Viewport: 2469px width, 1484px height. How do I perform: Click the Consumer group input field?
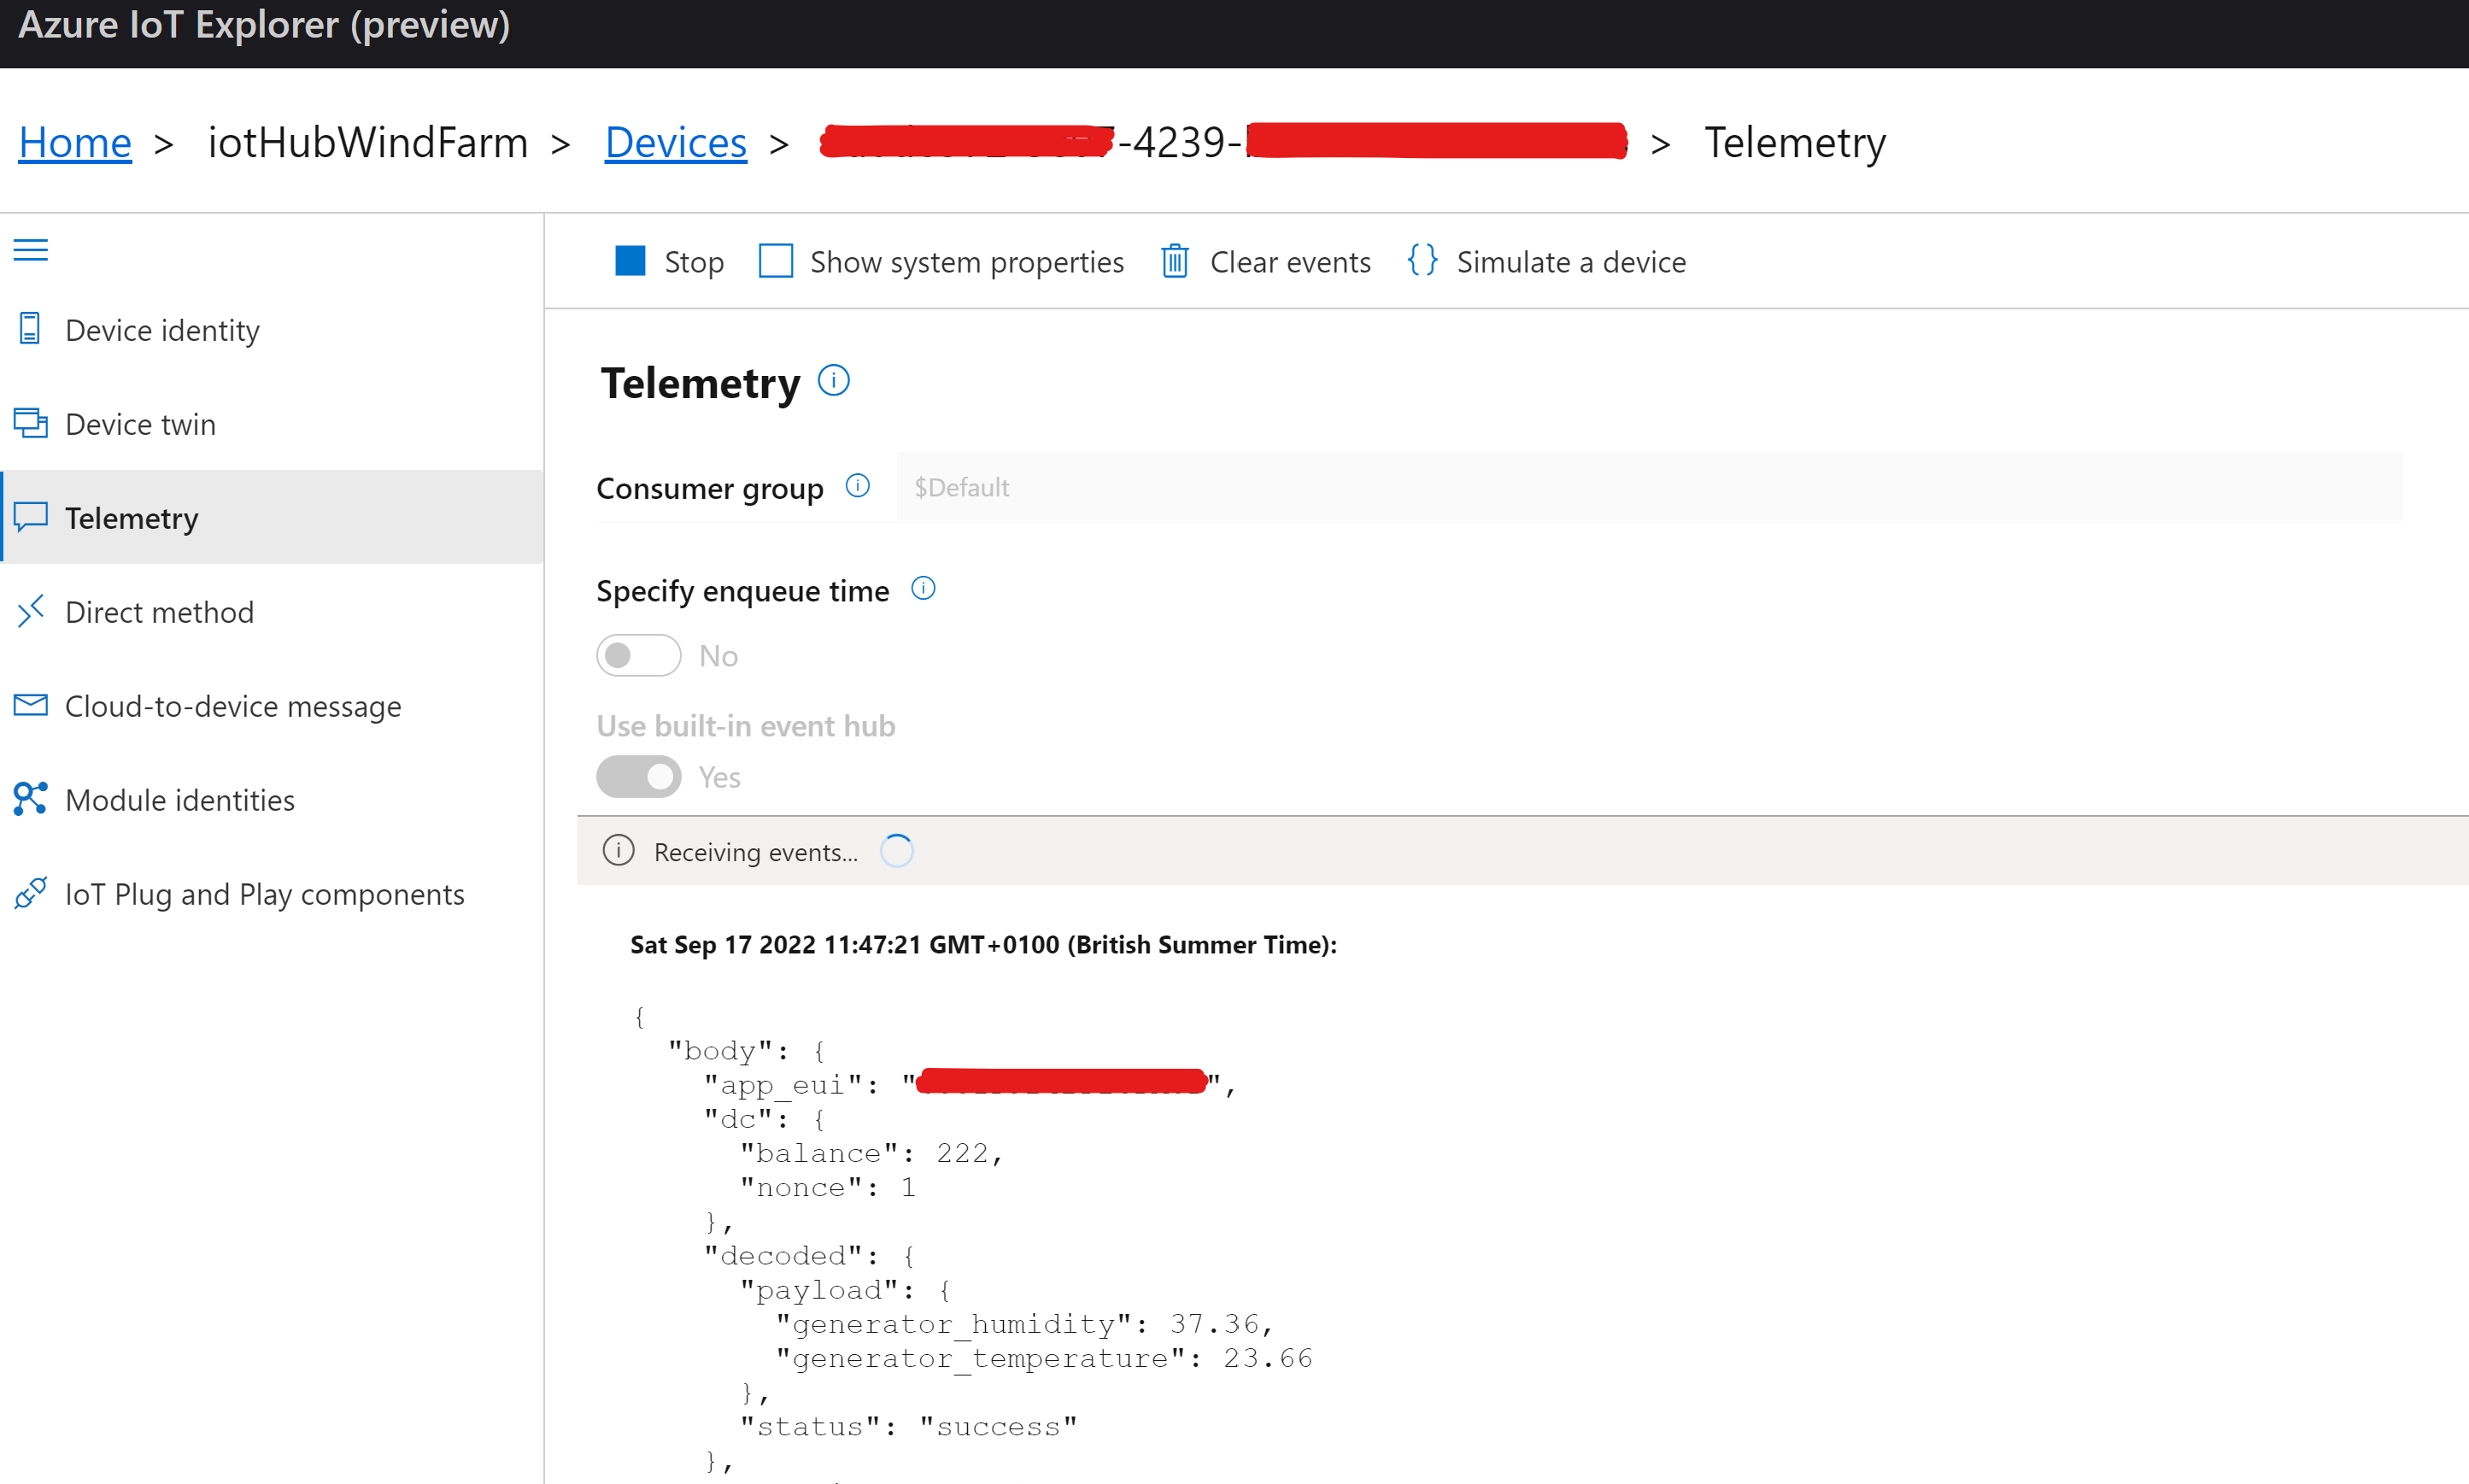[1648, 487]
